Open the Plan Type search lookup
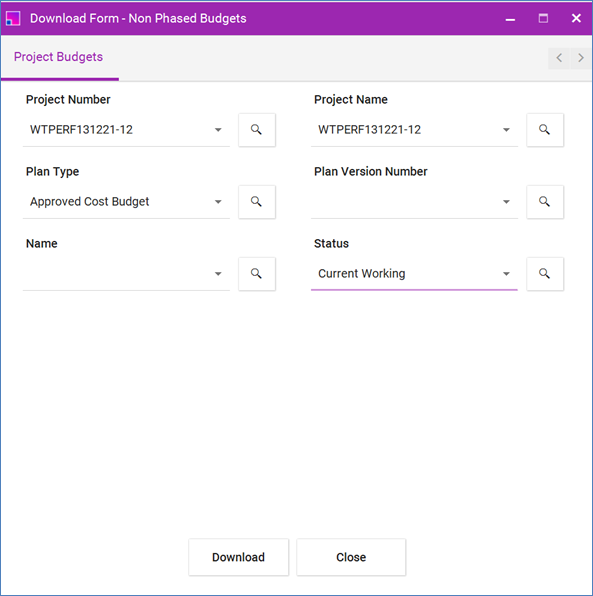 (x=257, y=202)
